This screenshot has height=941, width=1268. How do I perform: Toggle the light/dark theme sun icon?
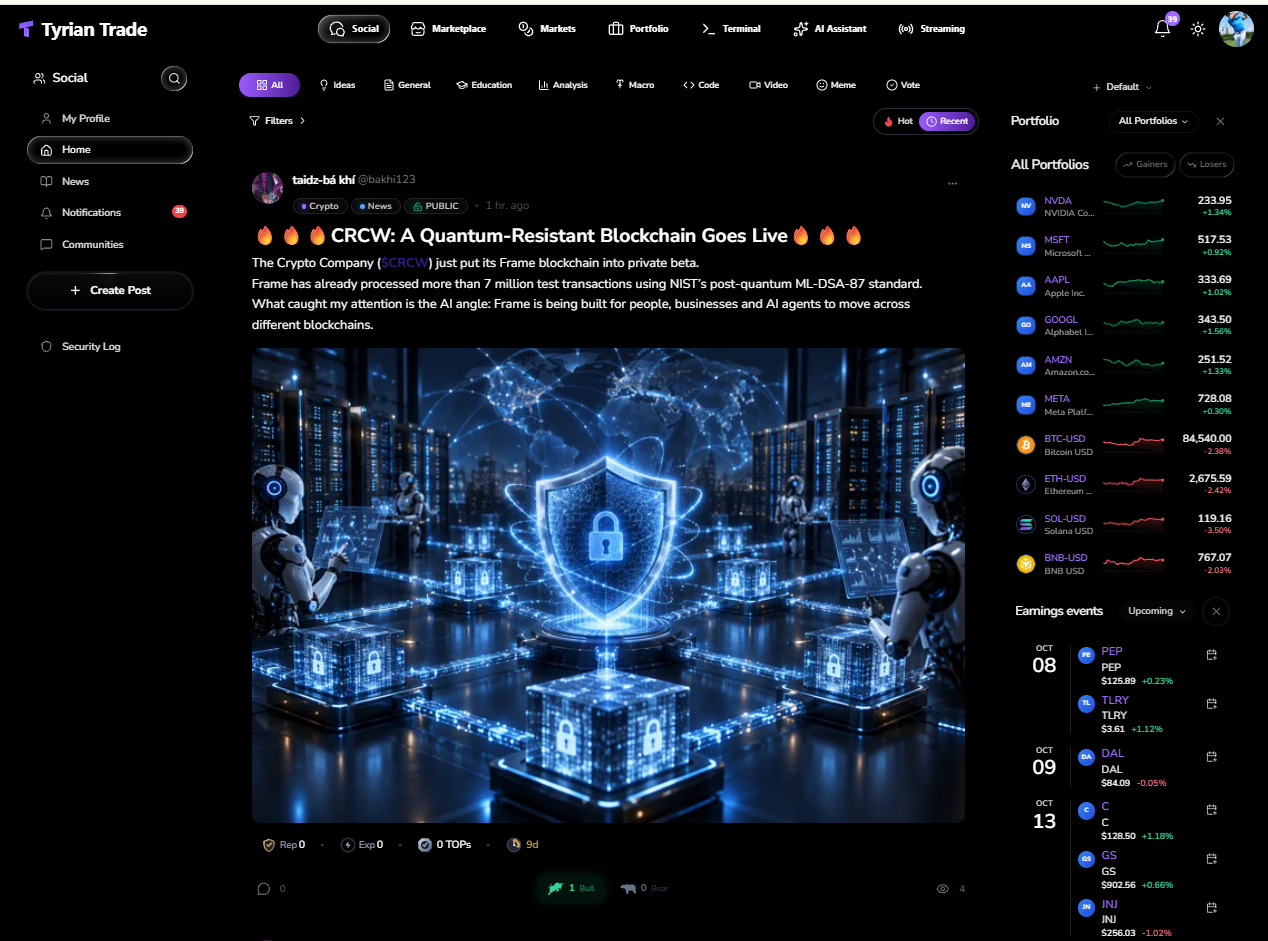point(1198,29)
